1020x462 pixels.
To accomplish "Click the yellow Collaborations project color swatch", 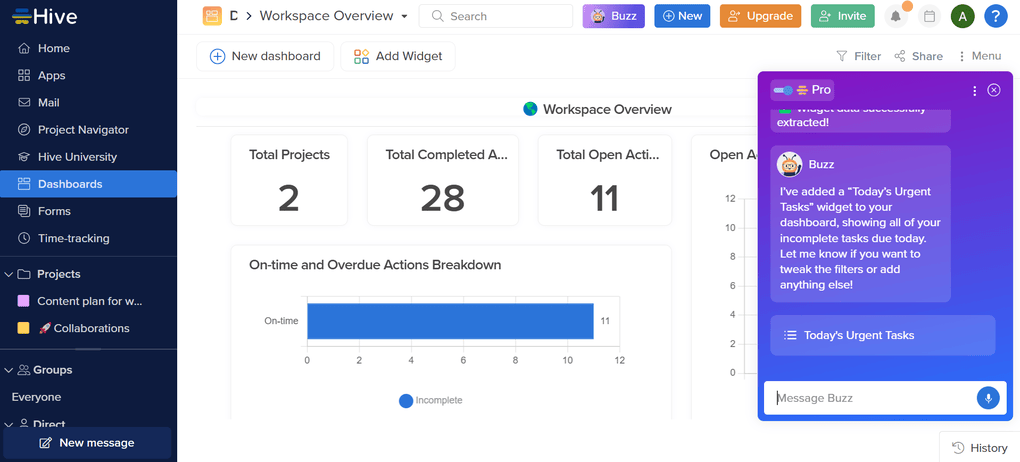I will tap(24, 328).
